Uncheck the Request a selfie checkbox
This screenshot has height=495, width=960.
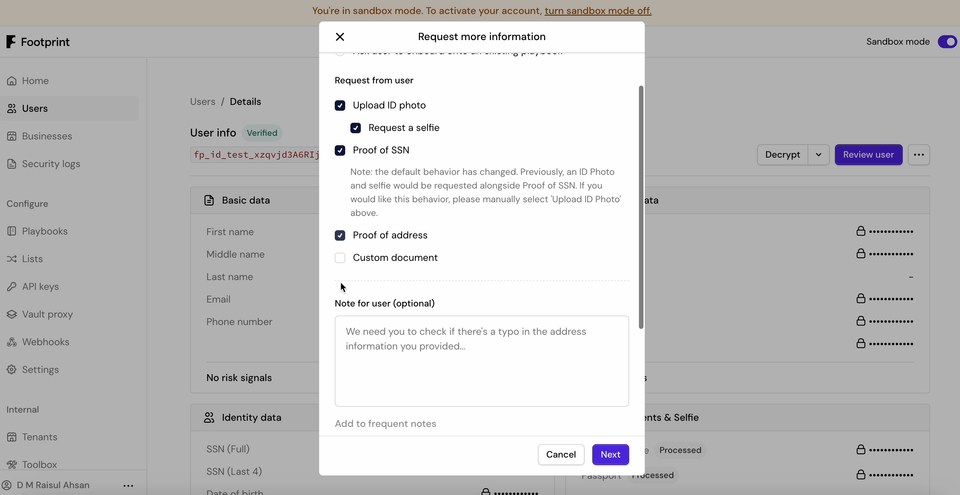[356, 128]
